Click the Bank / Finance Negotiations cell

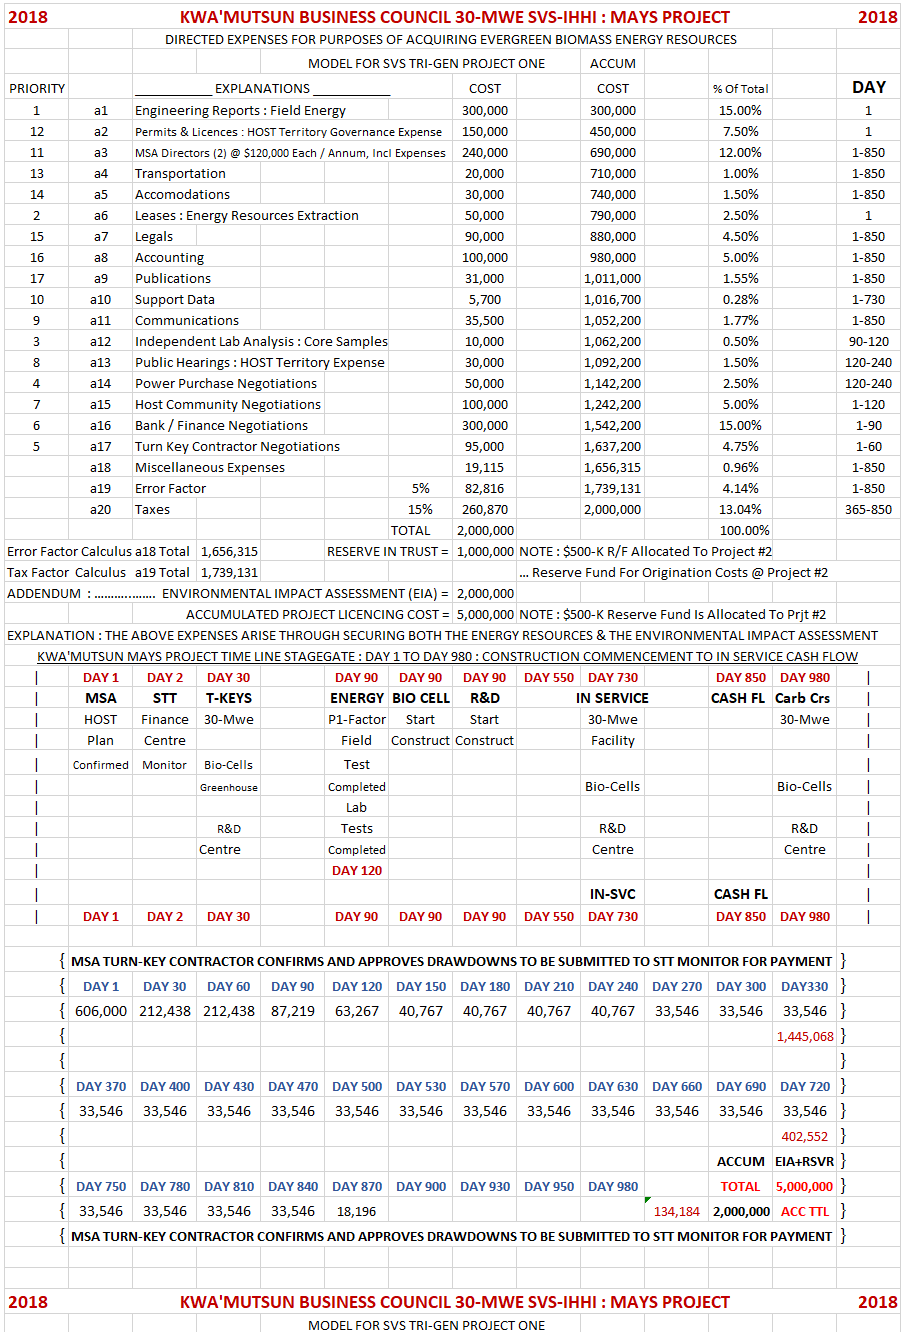click(222, 425)
